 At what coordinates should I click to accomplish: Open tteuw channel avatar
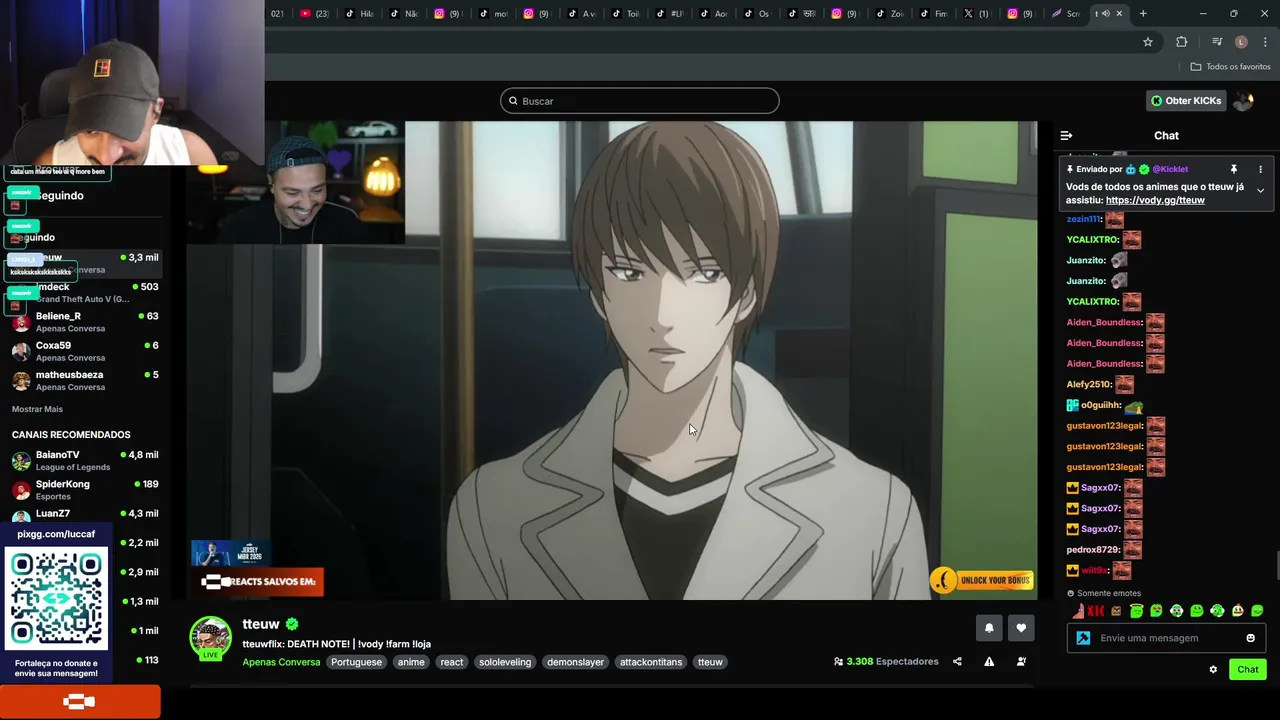click(211, 638)
